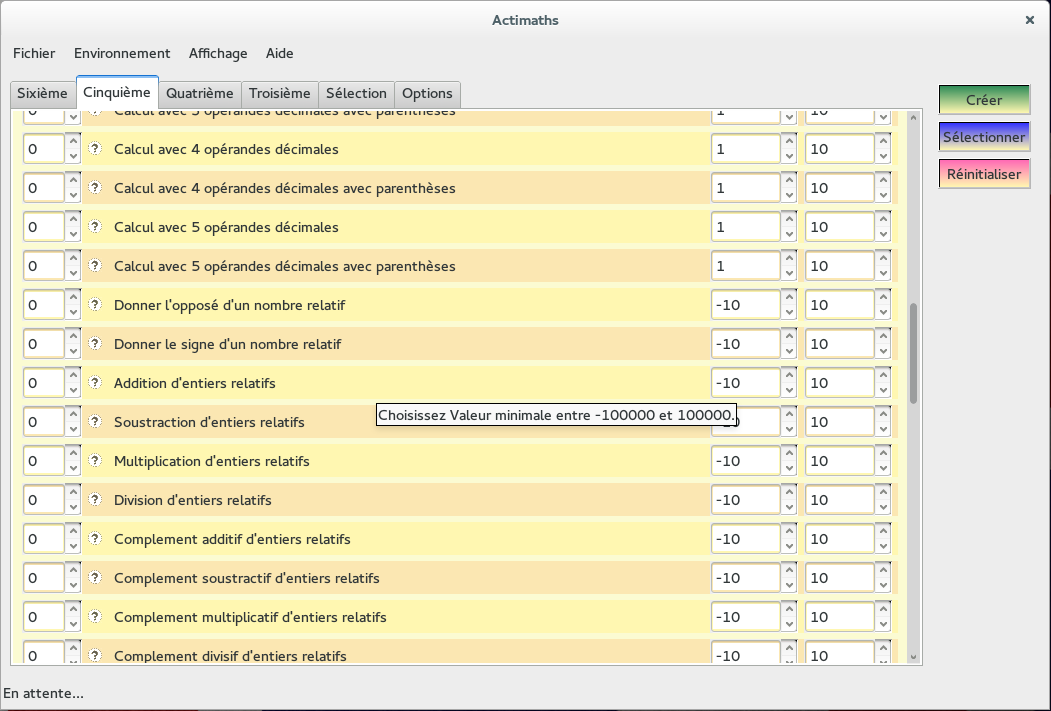Click minimum value field for Complement multiplicatif d'entiers relatifs

(x=745, y=617)
